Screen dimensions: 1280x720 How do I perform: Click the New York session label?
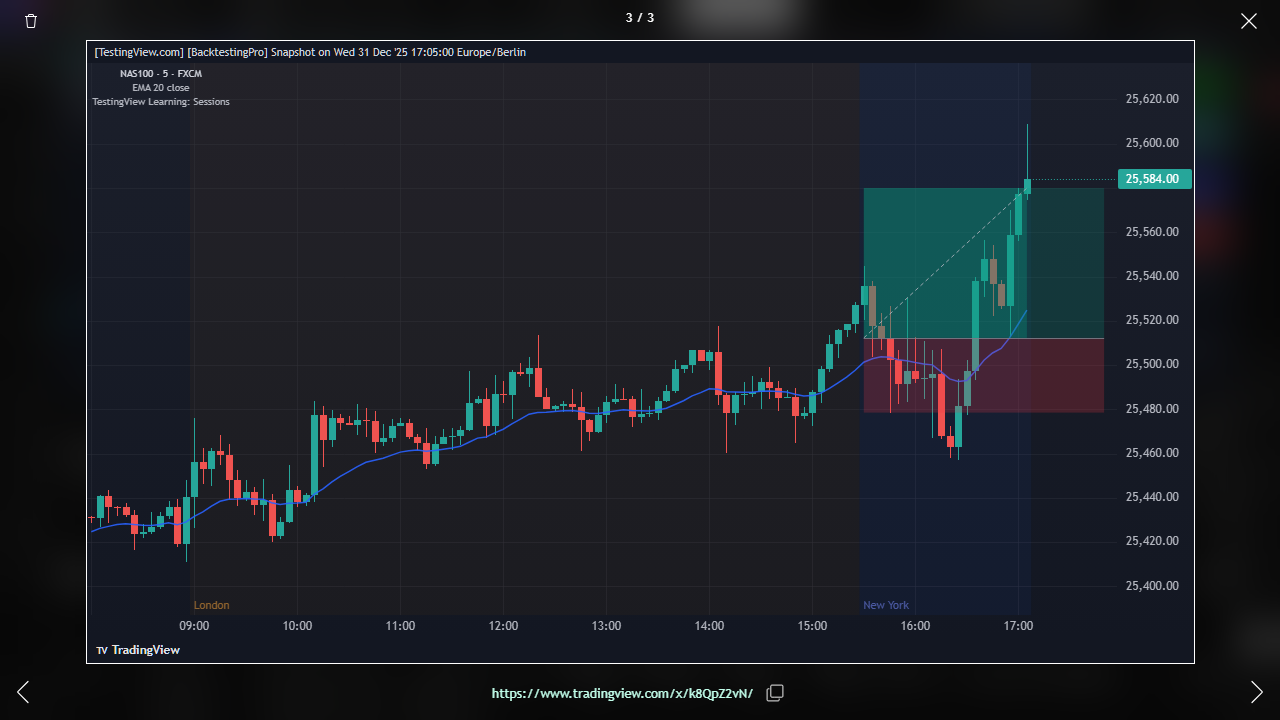click(886, 605)
